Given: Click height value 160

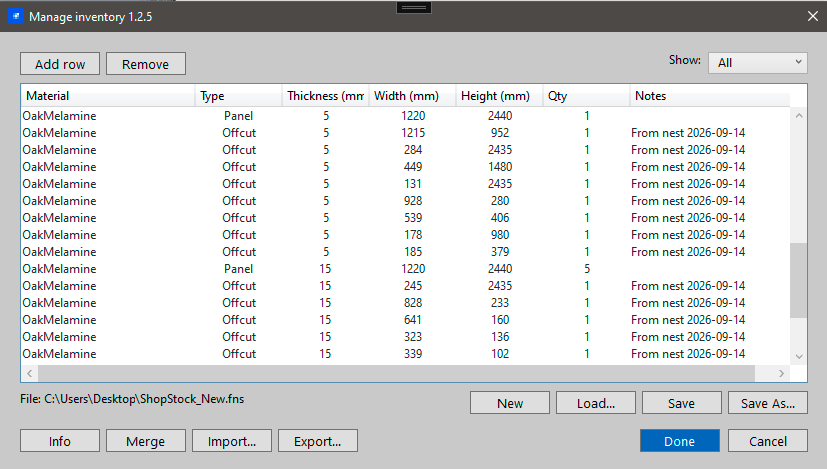Looking at the screenshot, I should coord(500,320).
